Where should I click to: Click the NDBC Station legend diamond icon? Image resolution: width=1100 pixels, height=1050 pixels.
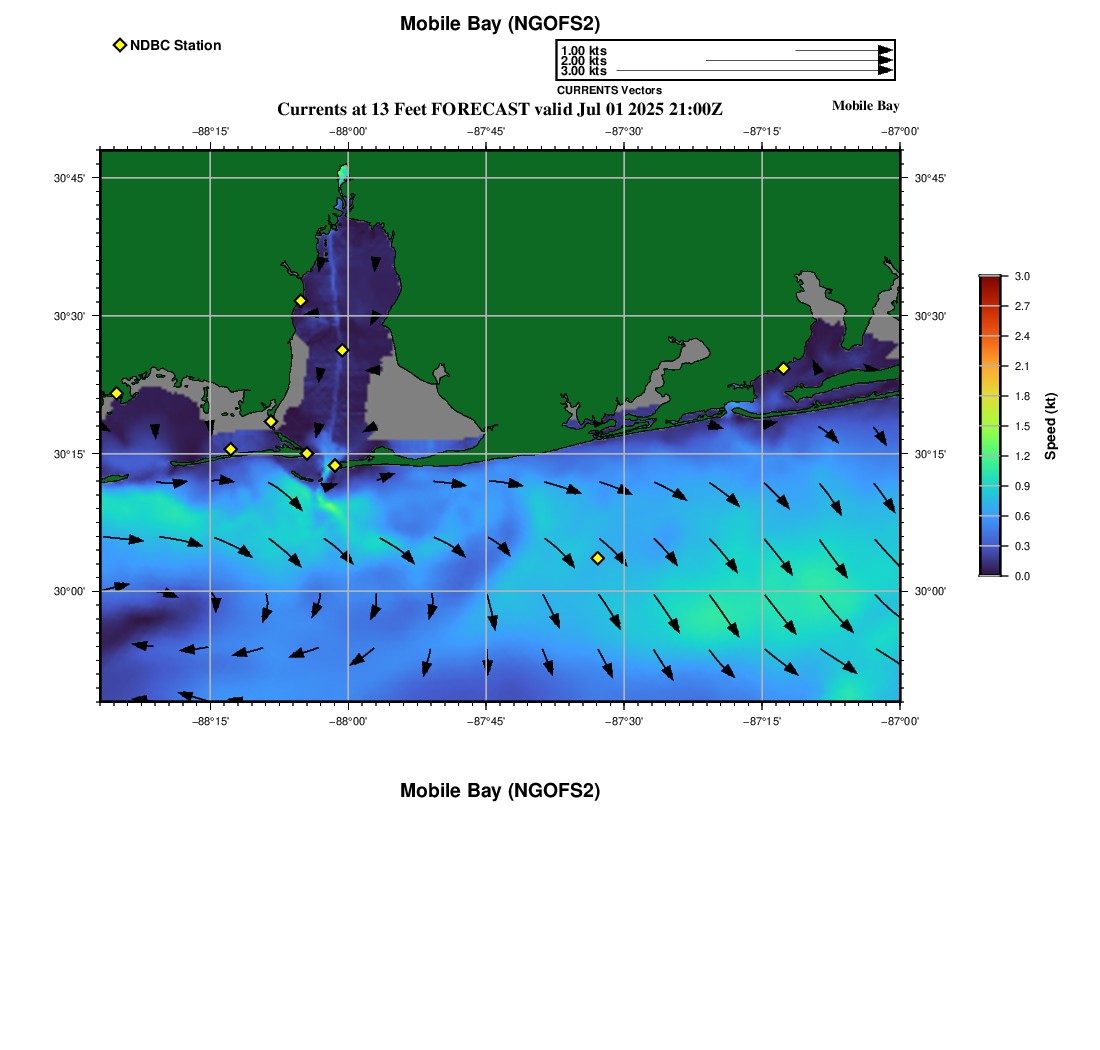(120, 45)
